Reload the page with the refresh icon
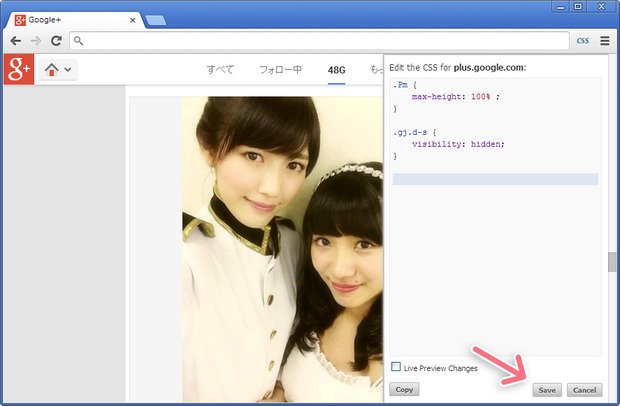The height and width of the screenshot is (406, 620). coord(56,41)
